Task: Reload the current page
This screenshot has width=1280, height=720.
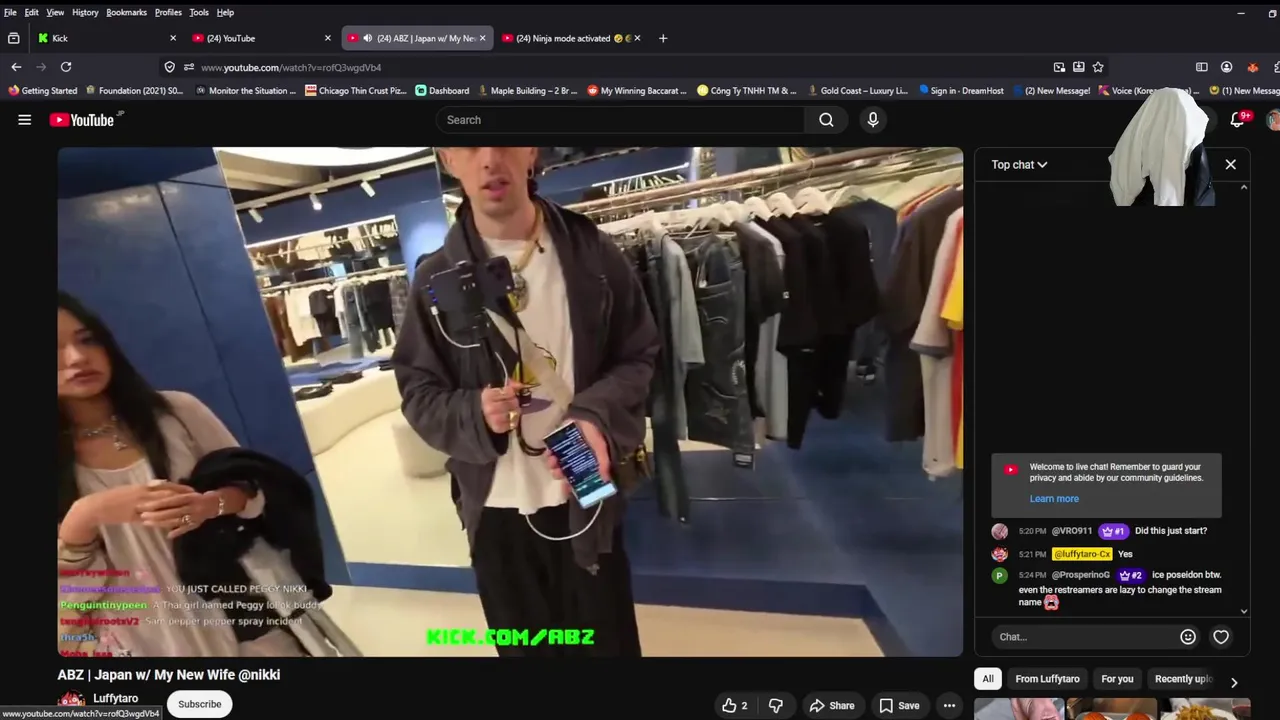Action: click(x=66, y=67)
